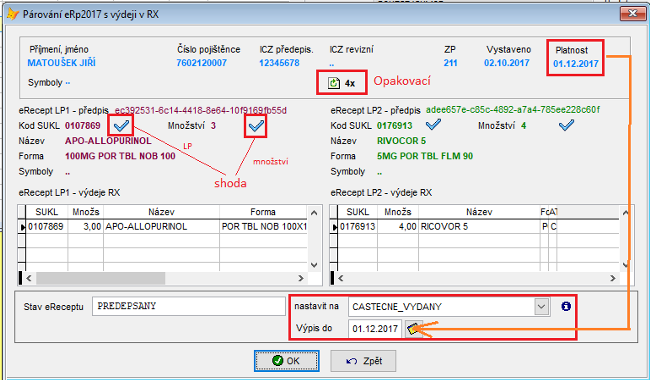Click the LP1 table scroll-right arrow
The height and width of the screenshot is (380, 650).
301,278
